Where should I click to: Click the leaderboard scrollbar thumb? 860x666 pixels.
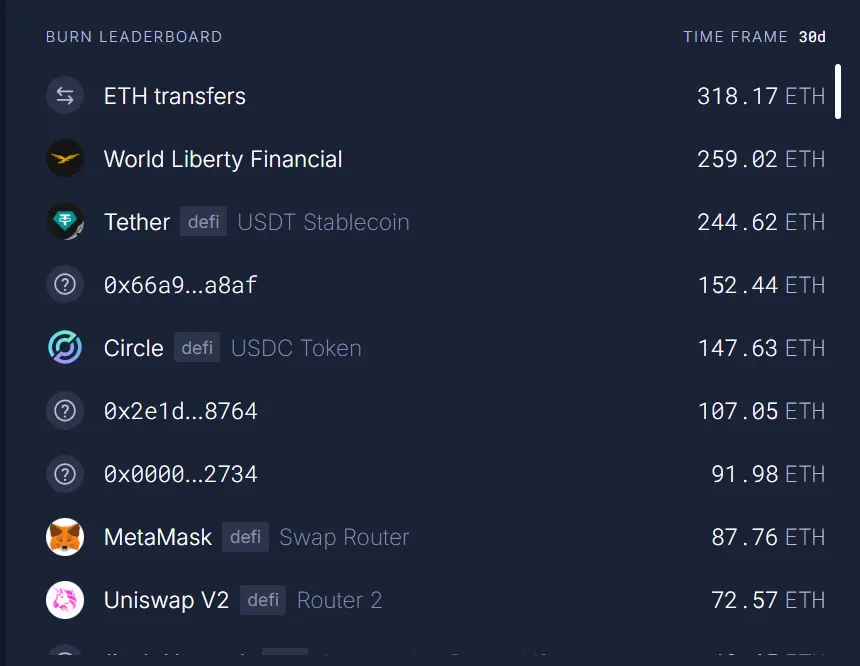coord(838,92)
